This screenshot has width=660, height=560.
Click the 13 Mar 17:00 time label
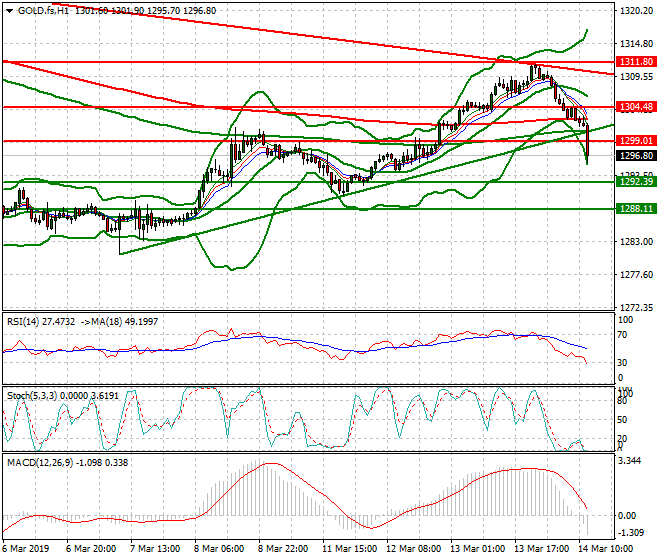click(x=542, y=549)
